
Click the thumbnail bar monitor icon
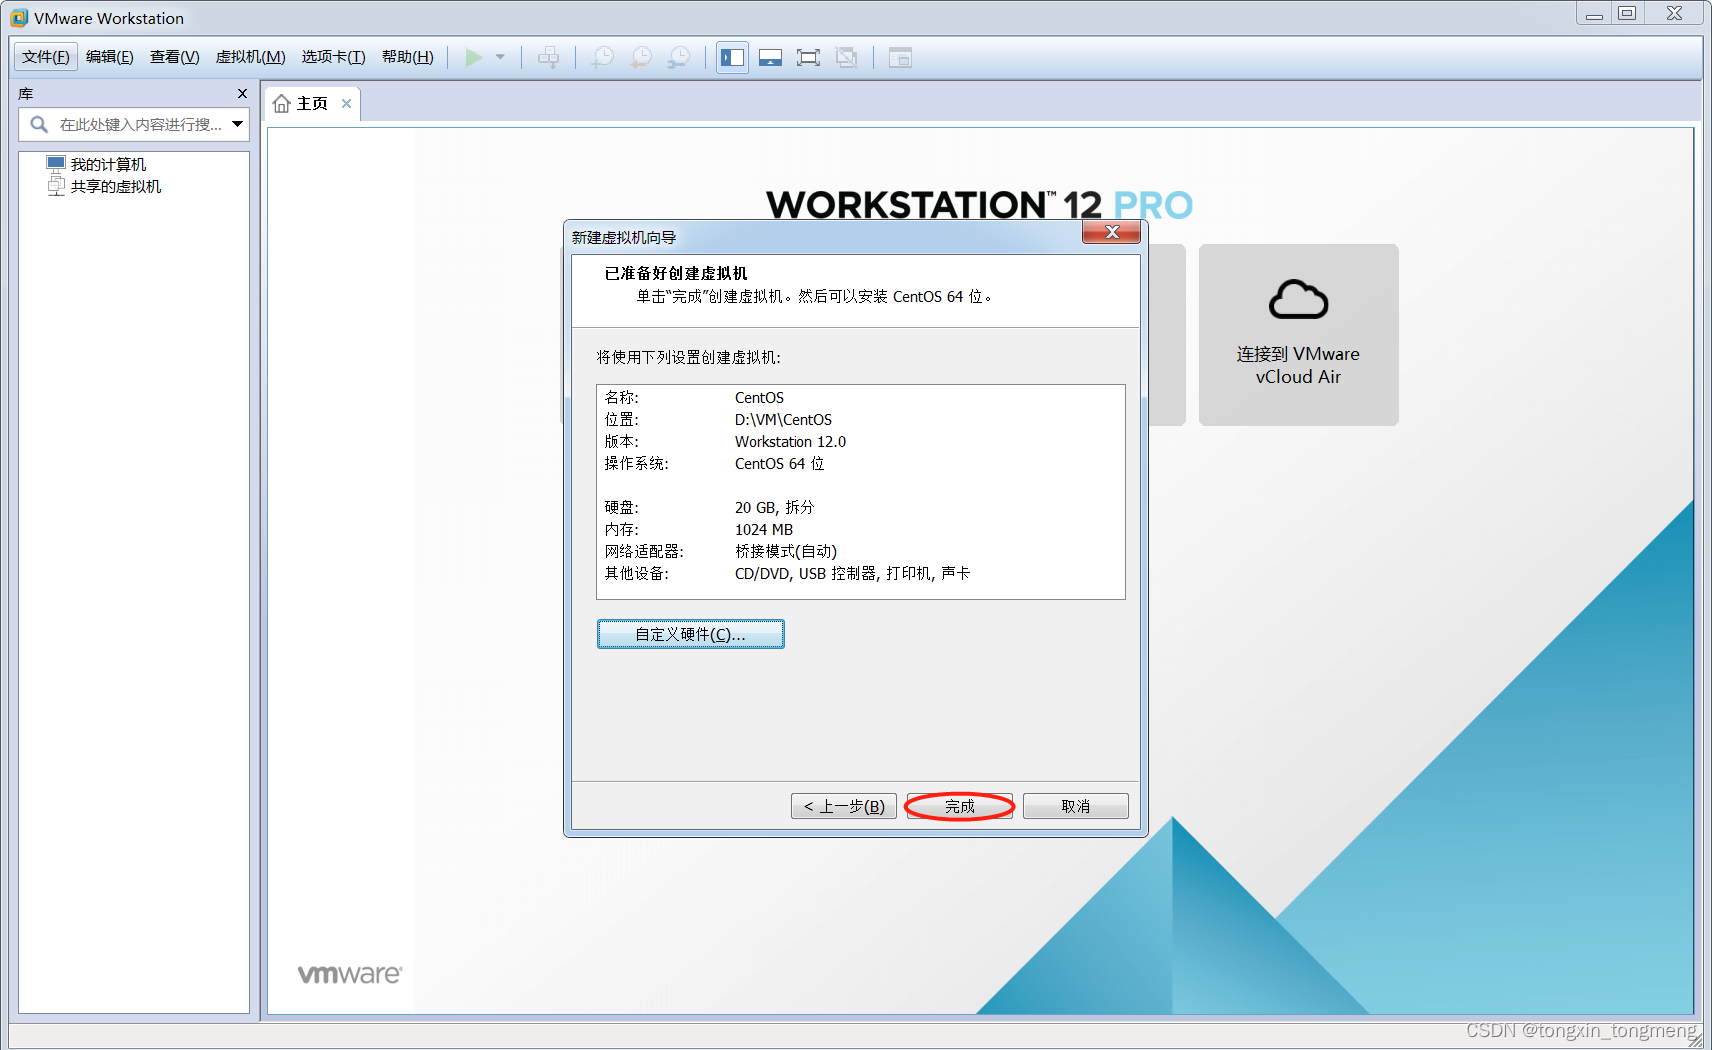(x=770, y=58)
